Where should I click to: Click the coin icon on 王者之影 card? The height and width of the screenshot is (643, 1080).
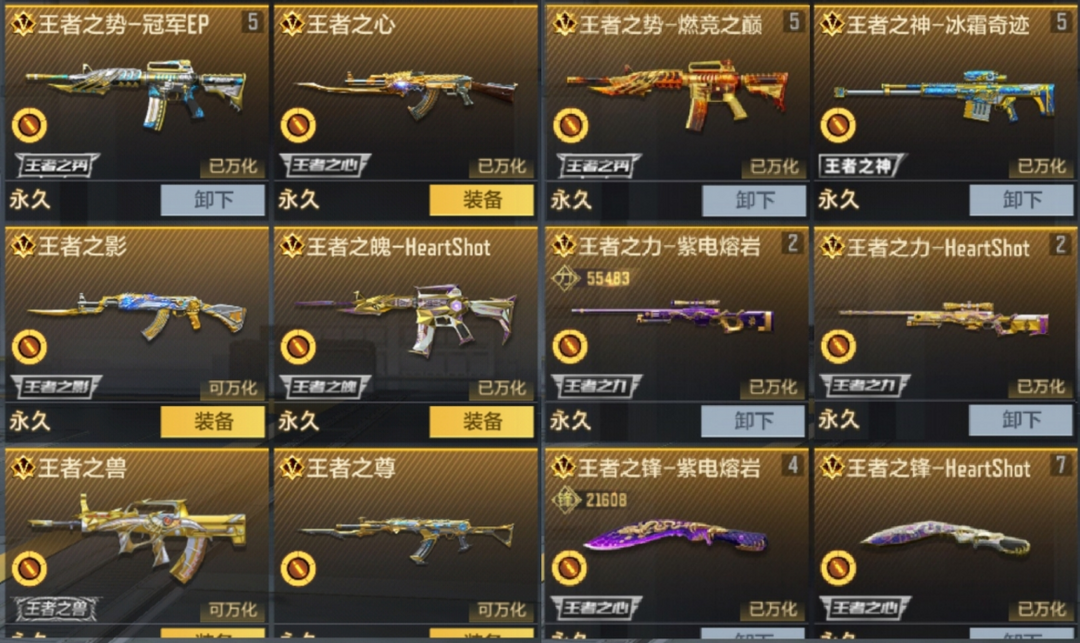click(29, 347)
